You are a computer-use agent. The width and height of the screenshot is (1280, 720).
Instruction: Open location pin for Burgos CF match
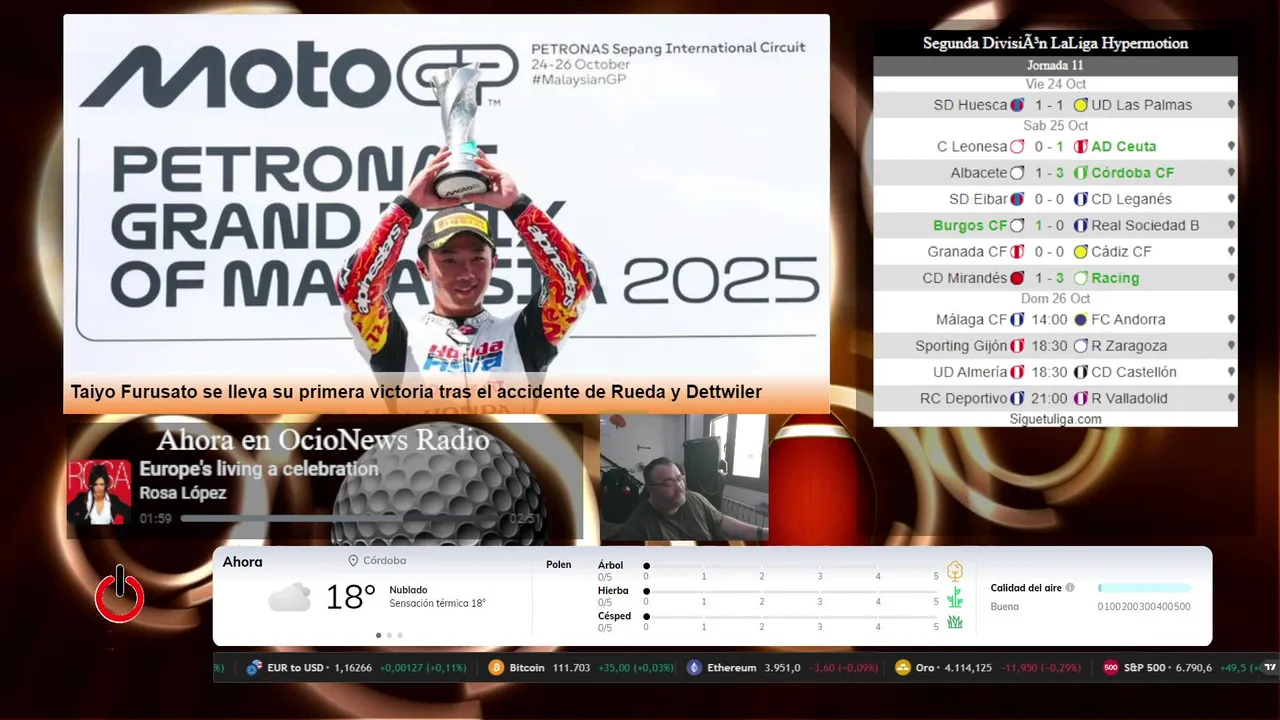point(1231,226)
